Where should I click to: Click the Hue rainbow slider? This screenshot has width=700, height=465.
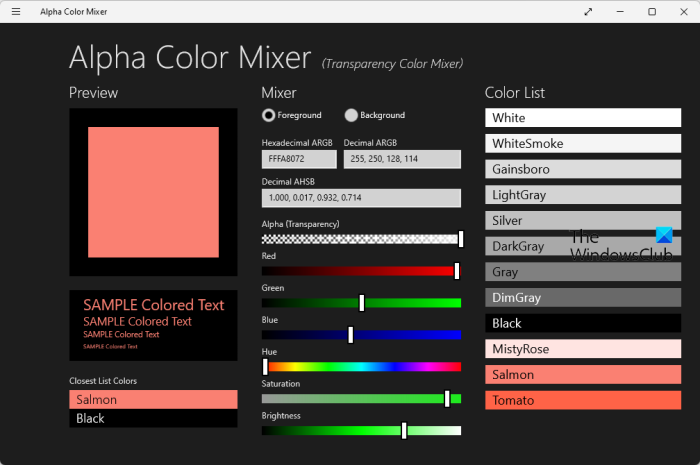361,367
